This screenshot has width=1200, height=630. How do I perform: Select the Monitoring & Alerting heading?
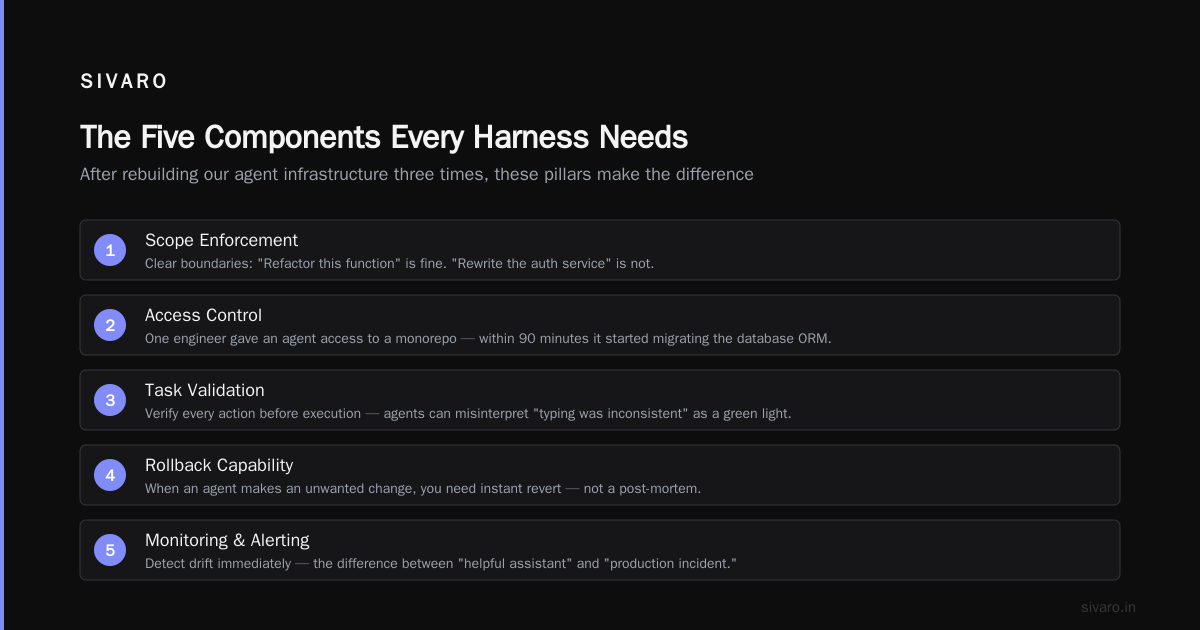(227, 540)
